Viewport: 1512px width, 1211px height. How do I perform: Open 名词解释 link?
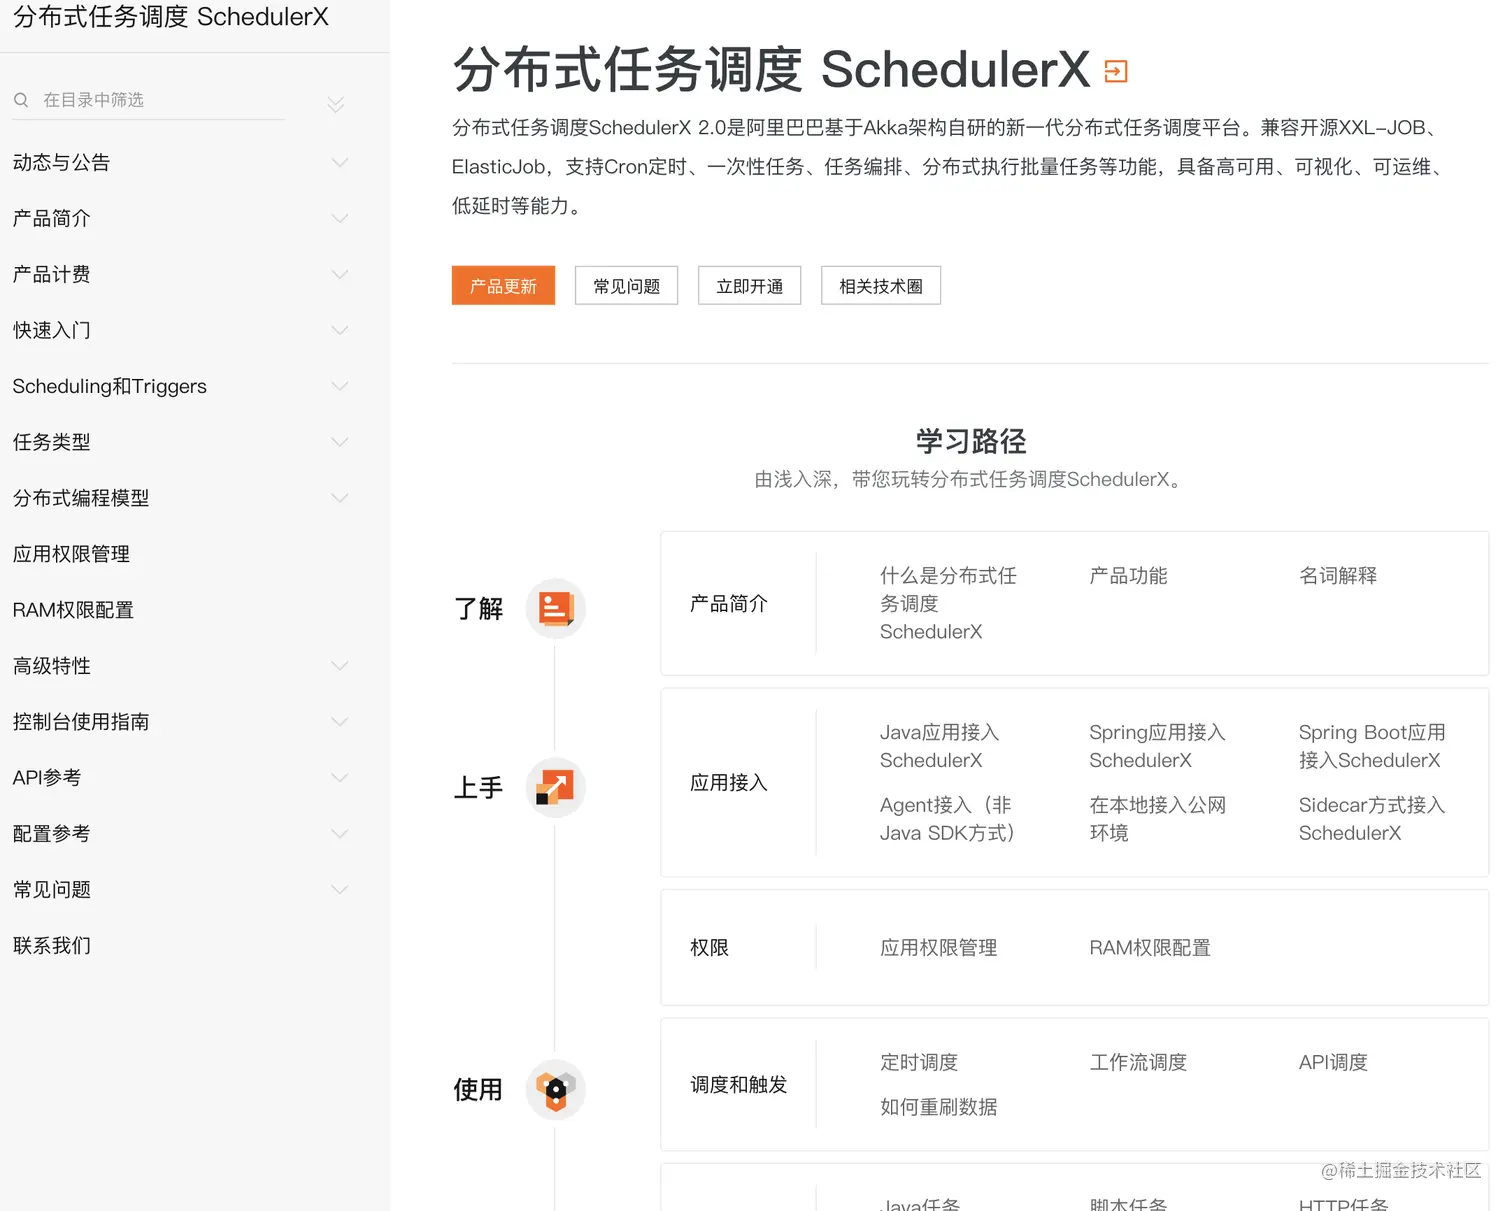[1338, 575]
